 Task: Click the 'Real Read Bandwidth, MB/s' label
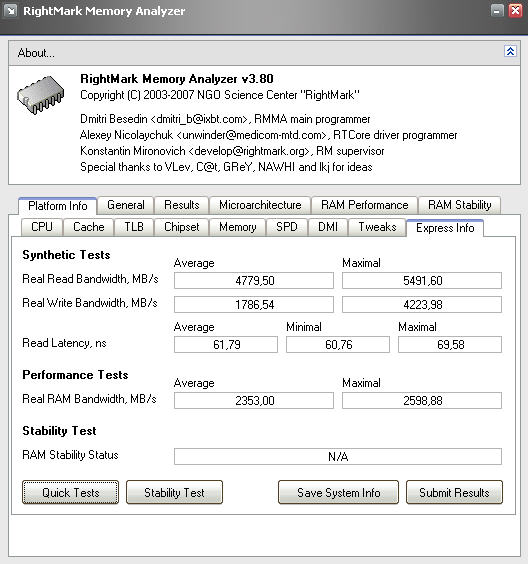coord(90,279)
